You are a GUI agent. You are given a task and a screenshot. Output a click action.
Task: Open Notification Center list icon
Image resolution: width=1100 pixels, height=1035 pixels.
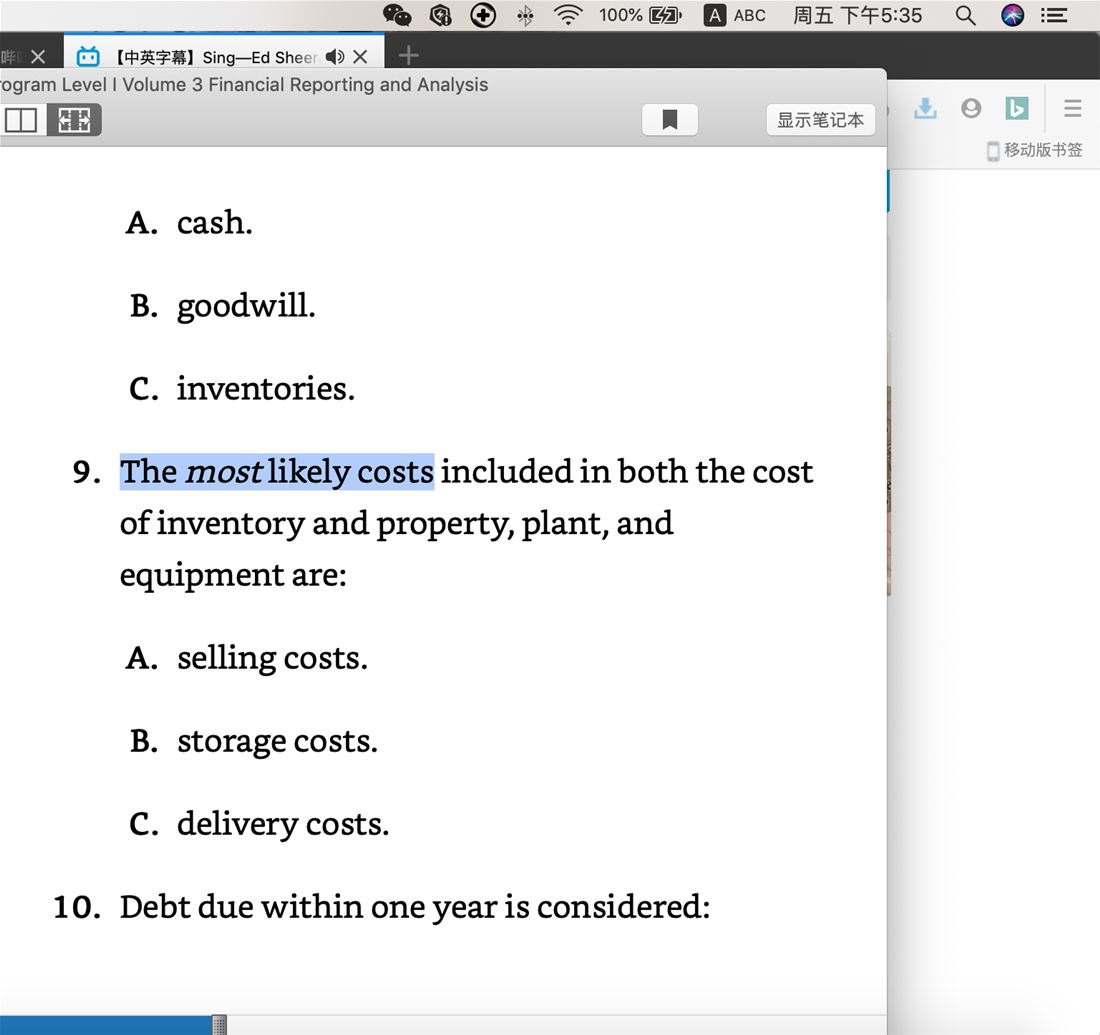[x=1054, y=15]
